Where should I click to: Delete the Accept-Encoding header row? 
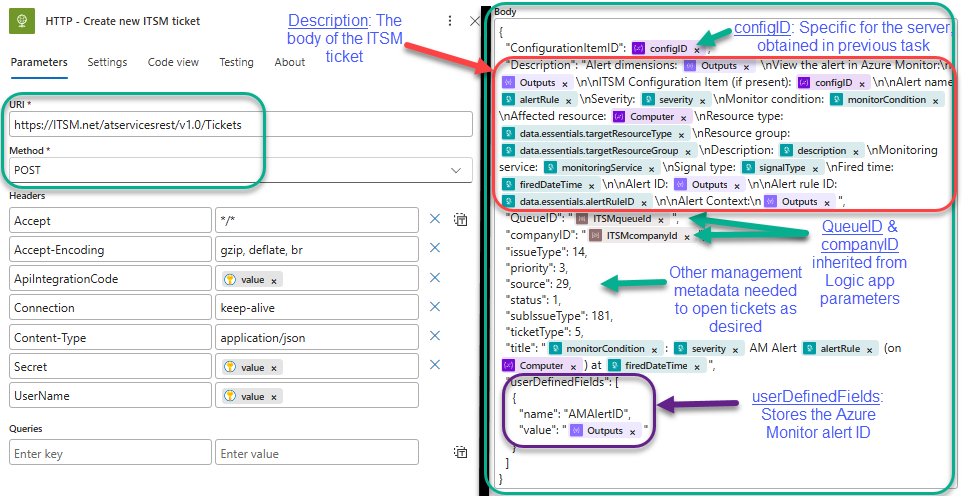(435, 247)
